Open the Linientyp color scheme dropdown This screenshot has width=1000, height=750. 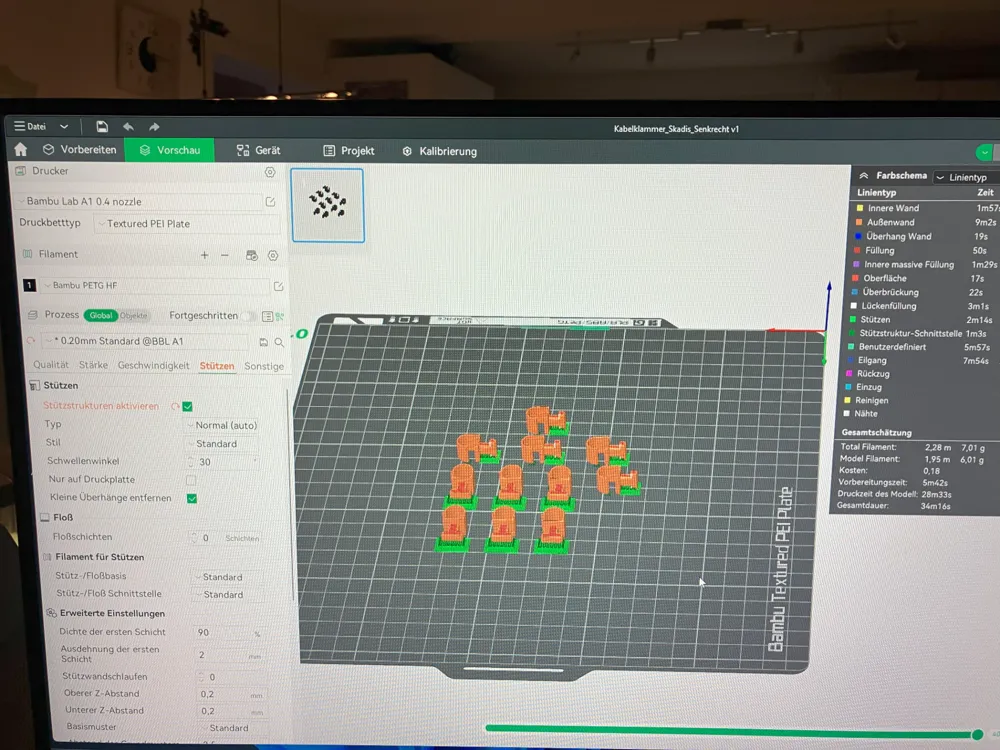point(966,177)
